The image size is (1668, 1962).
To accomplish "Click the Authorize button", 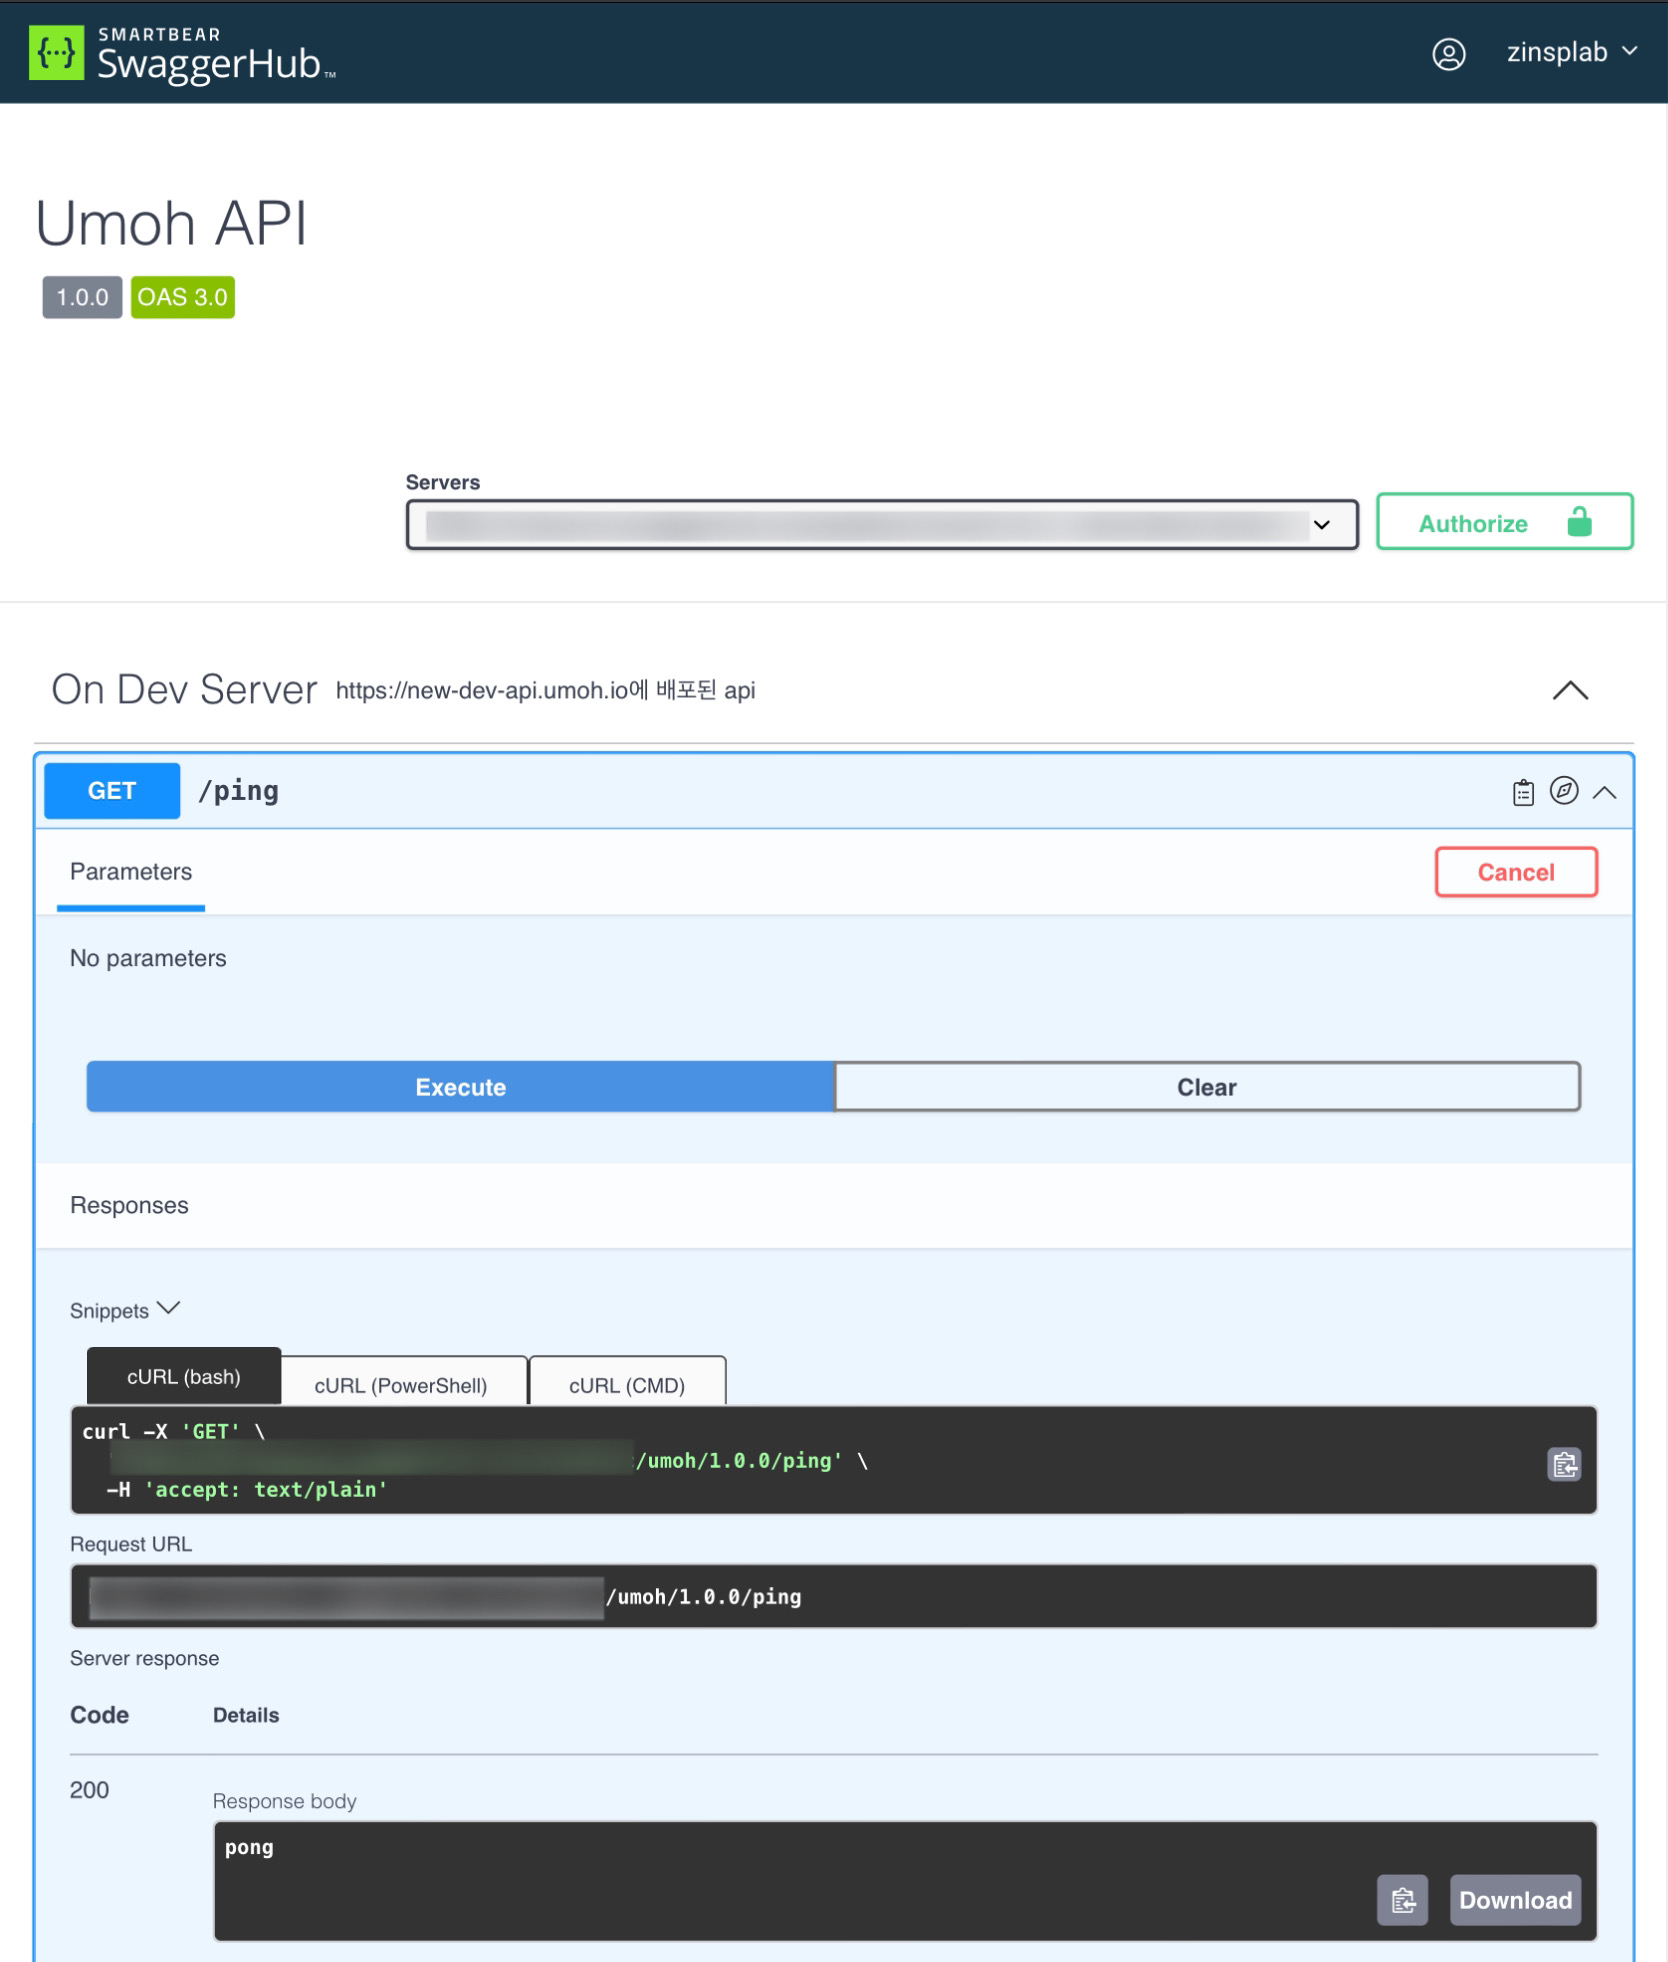I will (x=1504, y=522).
